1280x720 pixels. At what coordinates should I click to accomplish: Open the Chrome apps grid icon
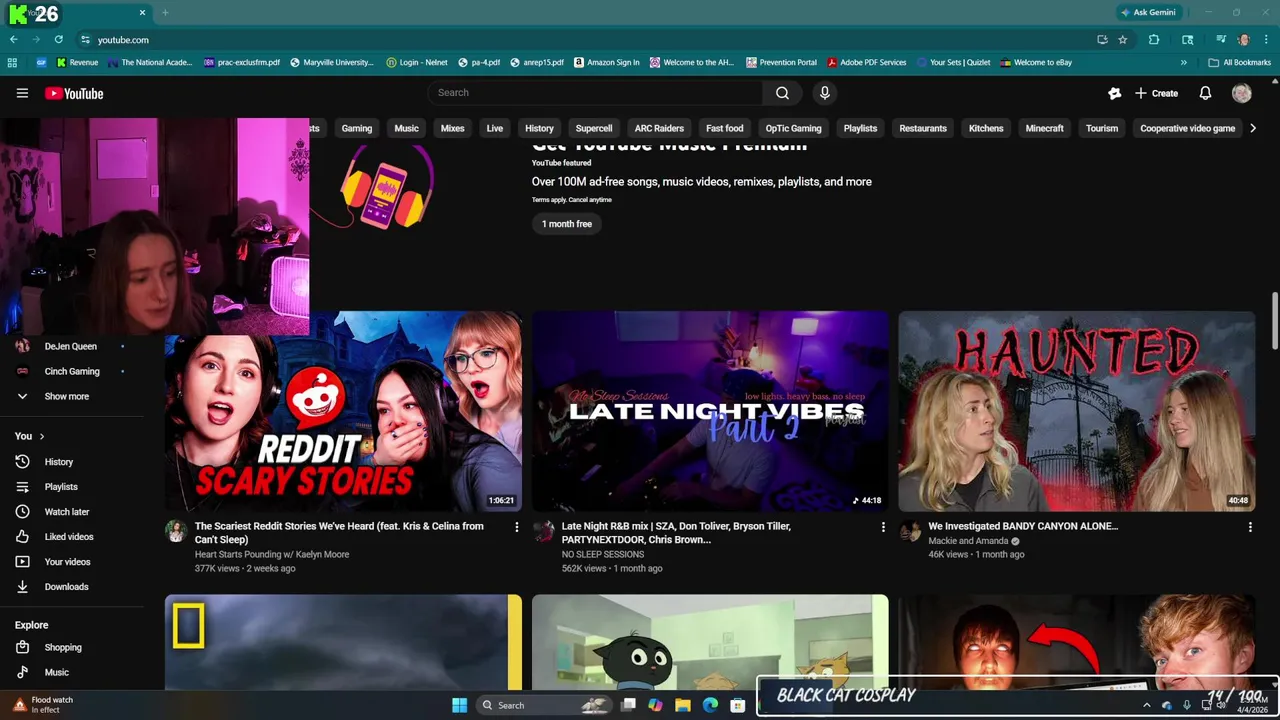point(12,62)
